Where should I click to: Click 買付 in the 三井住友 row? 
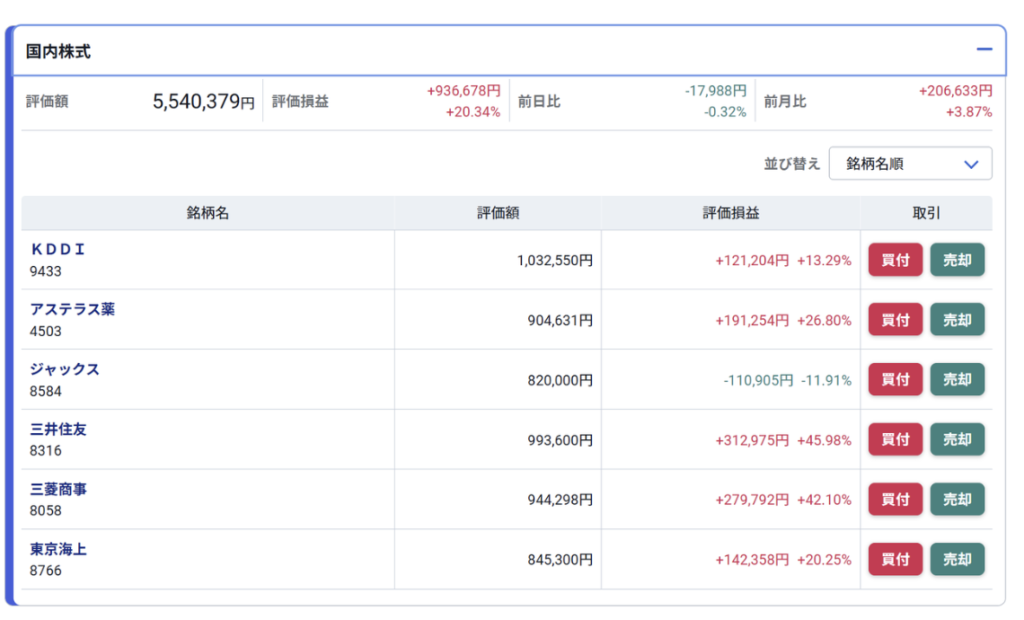point(895,440)
